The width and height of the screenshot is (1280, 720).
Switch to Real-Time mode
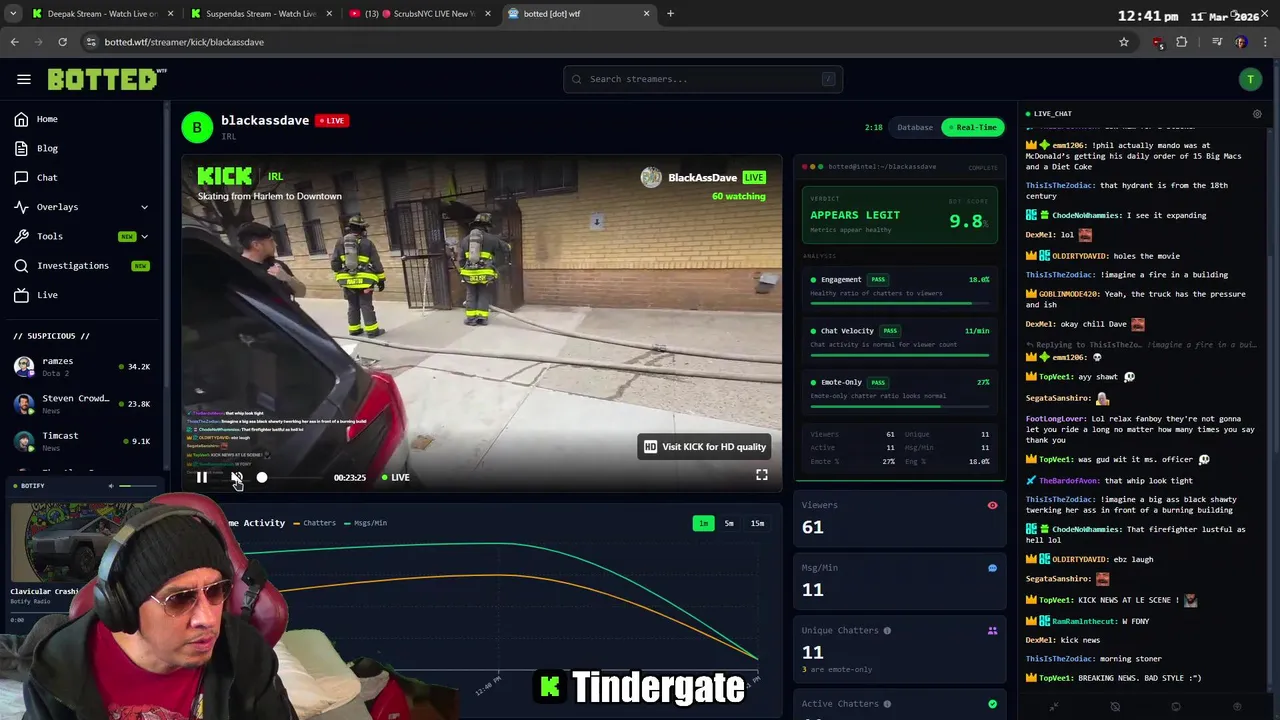[972, 127]
